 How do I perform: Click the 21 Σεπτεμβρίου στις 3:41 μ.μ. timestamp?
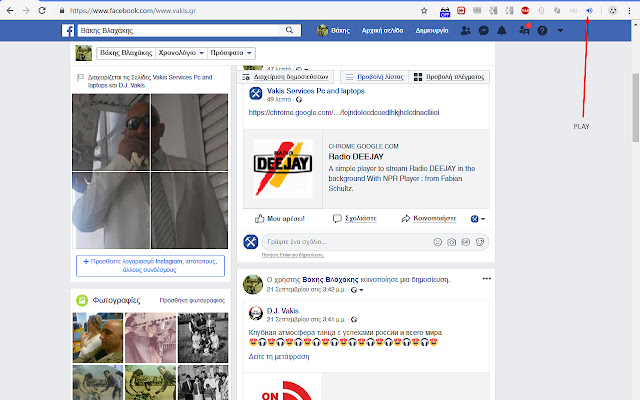click(306, 320)
